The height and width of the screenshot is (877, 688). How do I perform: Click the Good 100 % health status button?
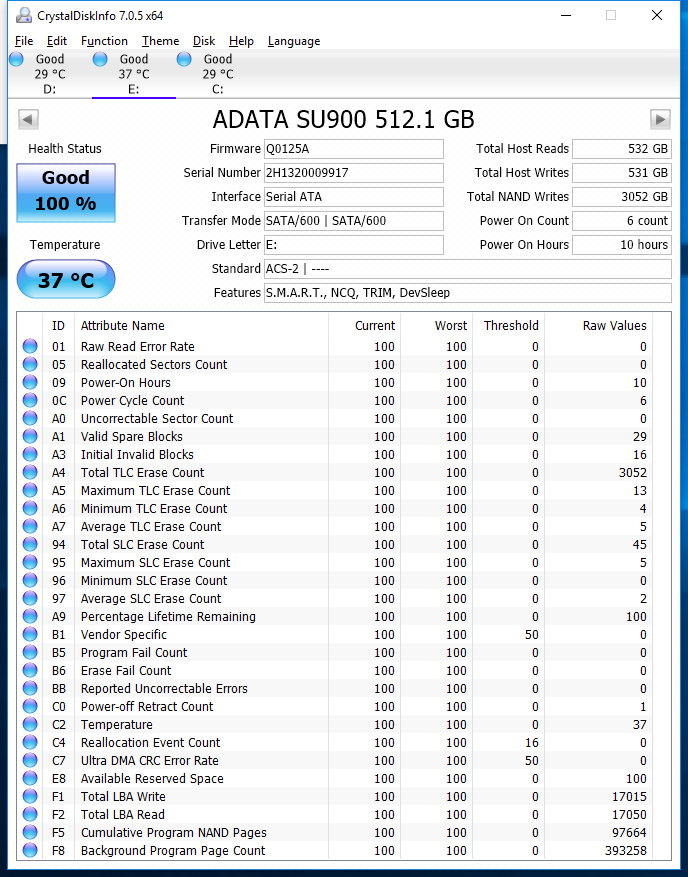pos(66,192)
